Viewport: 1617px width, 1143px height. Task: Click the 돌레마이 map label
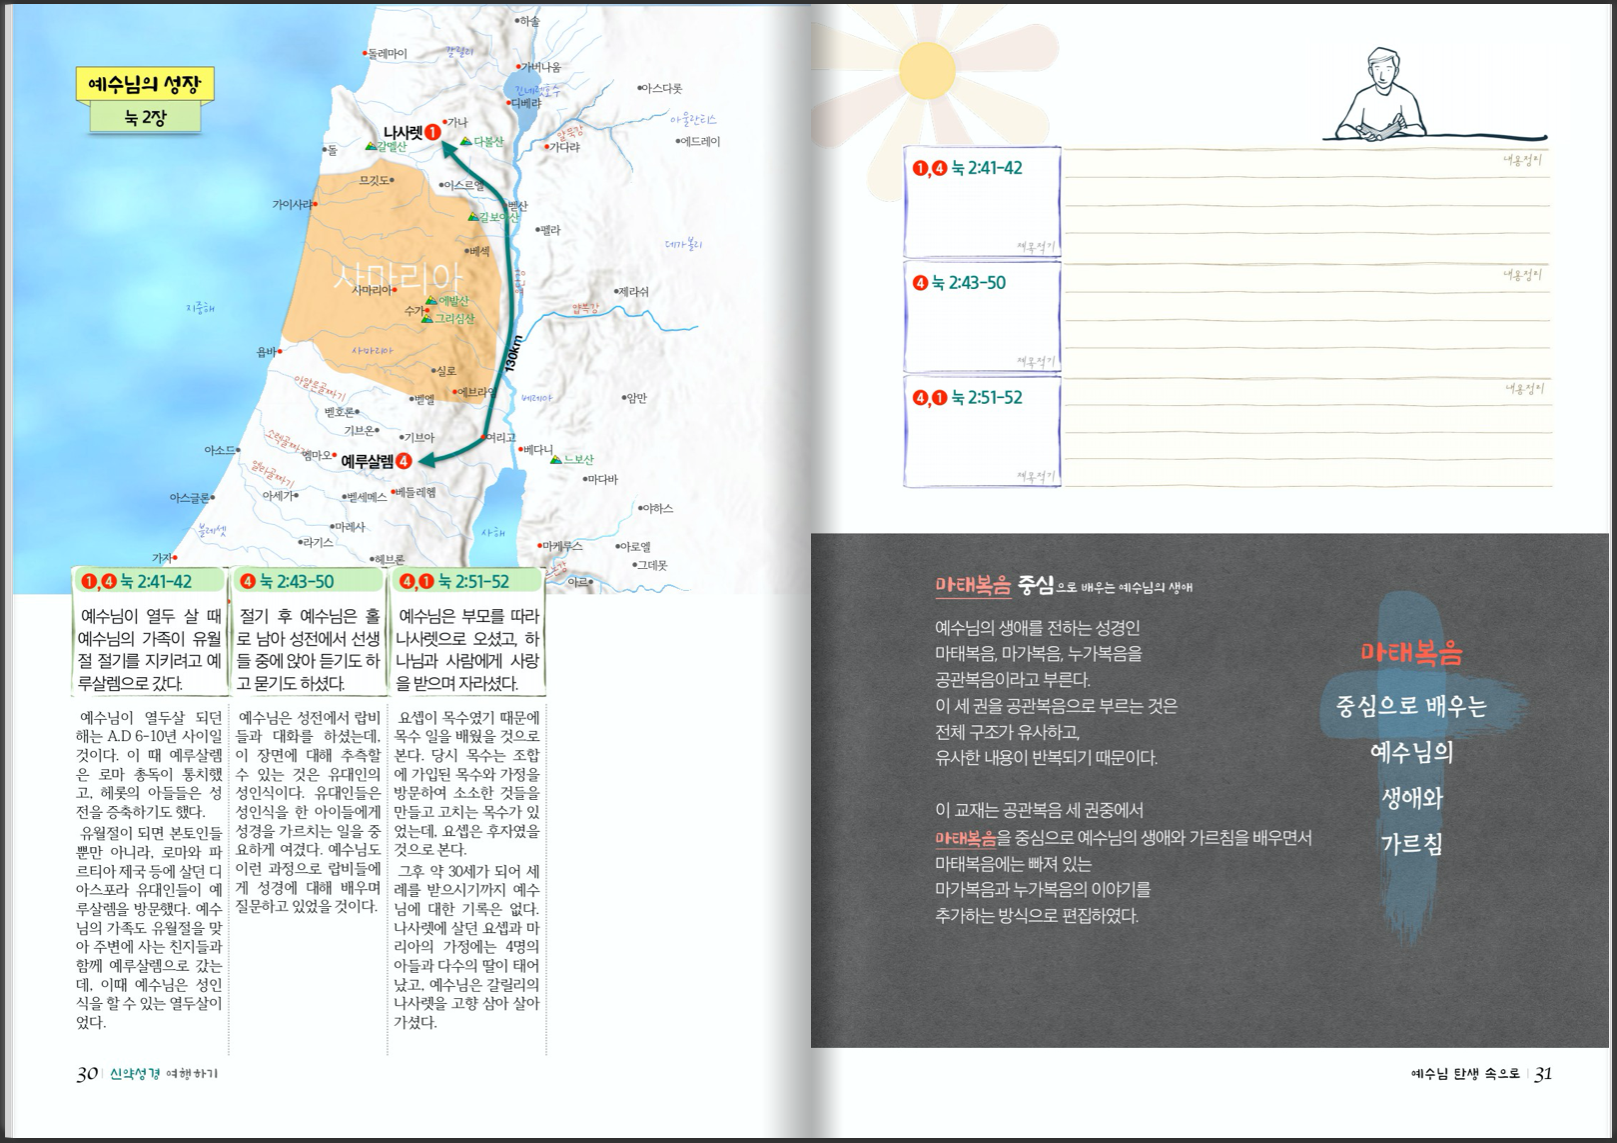pyautogui.click(x=387, y=53)
